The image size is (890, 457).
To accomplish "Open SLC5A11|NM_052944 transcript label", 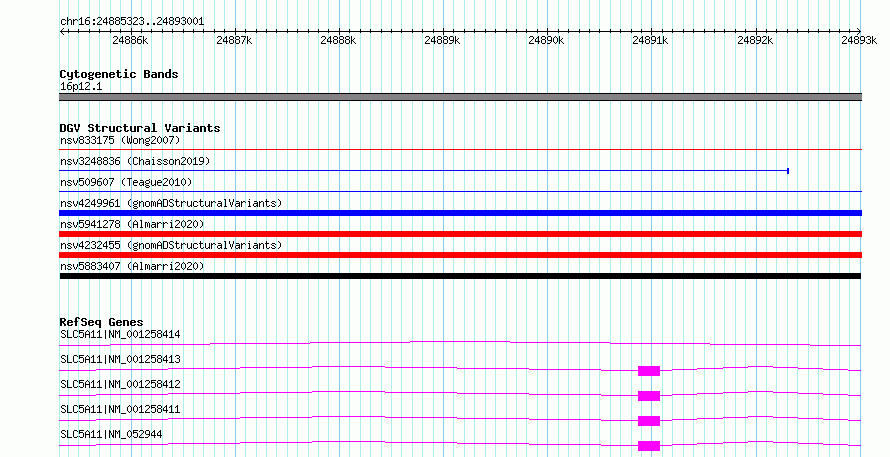I will click(x=111, y=434).
